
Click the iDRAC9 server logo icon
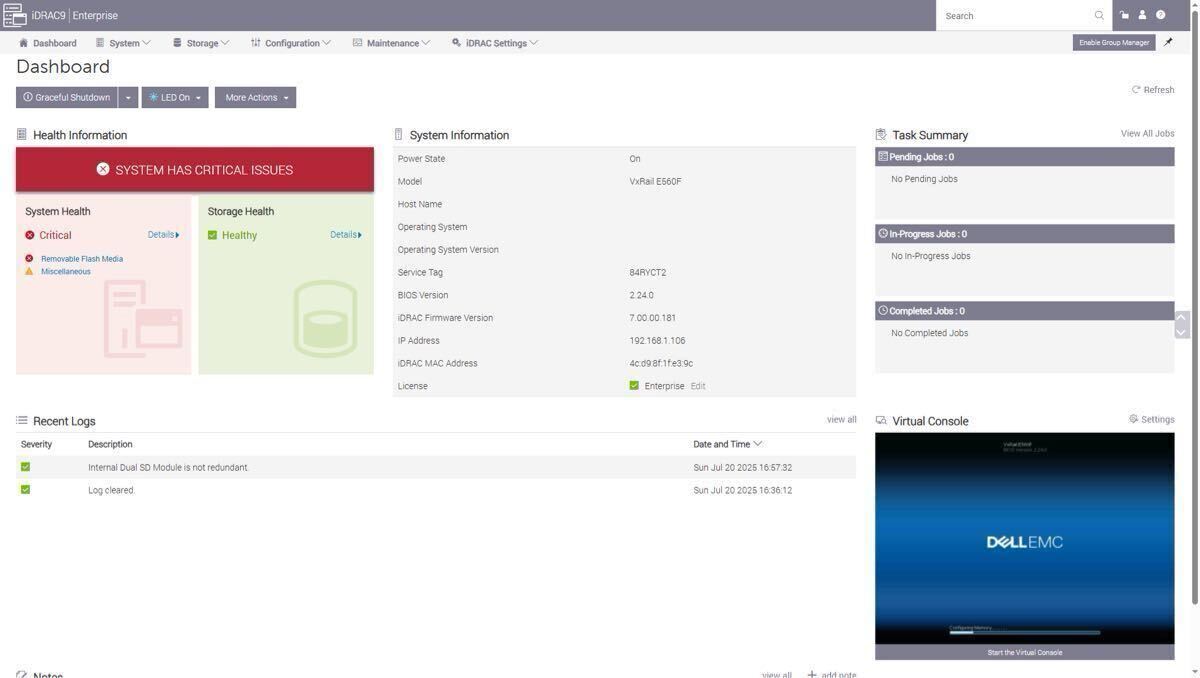click(14, 15)
